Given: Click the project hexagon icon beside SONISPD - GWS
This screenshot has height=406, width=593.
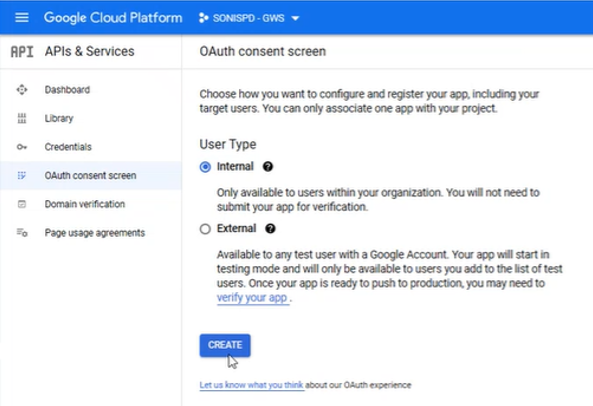Looking at the screenshot, I should 203,18.
